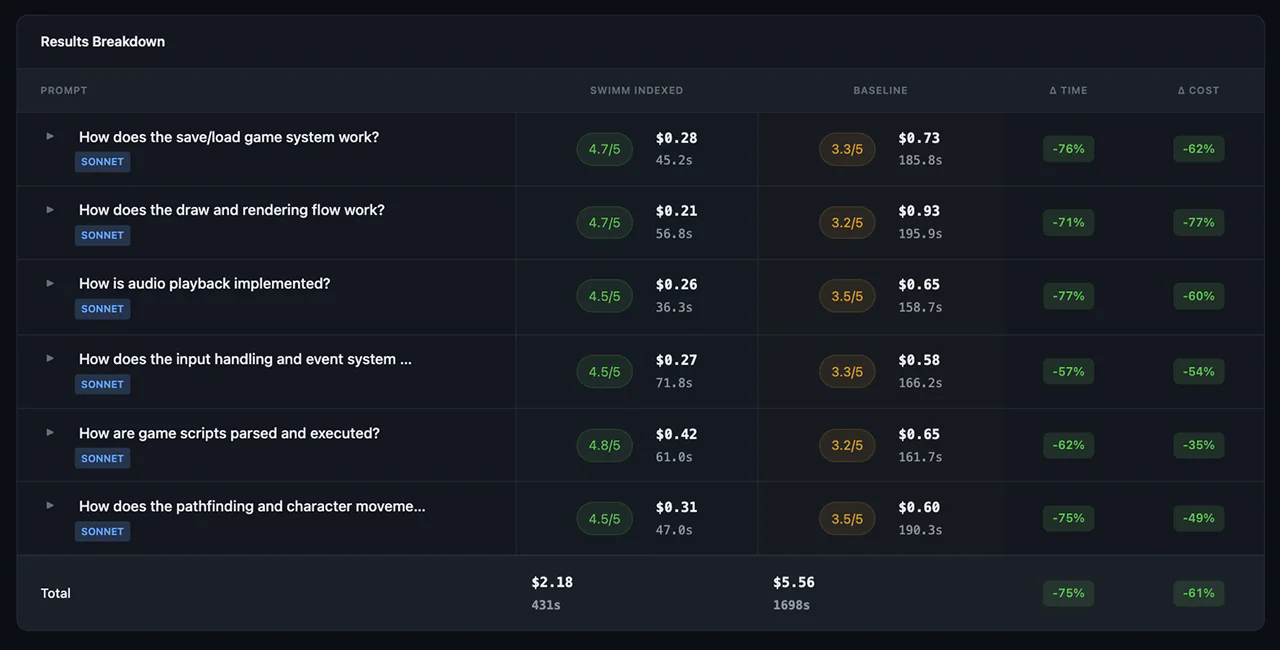Expand the input handling and event row

pyautogui.click(x=50, y=358)
